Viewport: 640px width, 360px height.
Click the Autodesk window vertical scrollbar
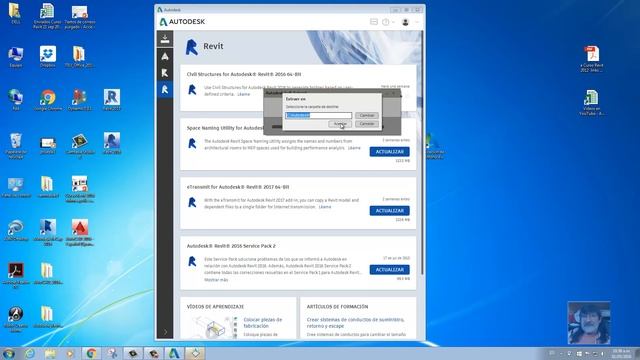422,153
